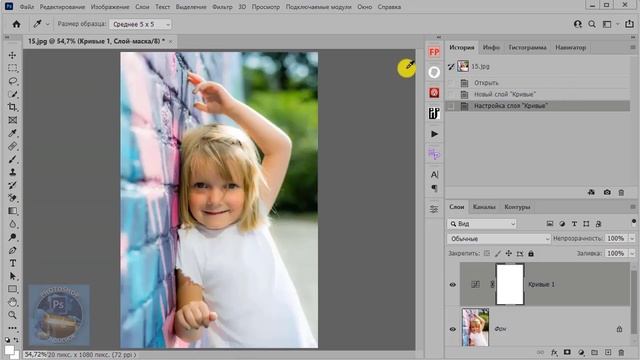Set history brush source for Новый слой "Кривые"

(x=451, y=94)
